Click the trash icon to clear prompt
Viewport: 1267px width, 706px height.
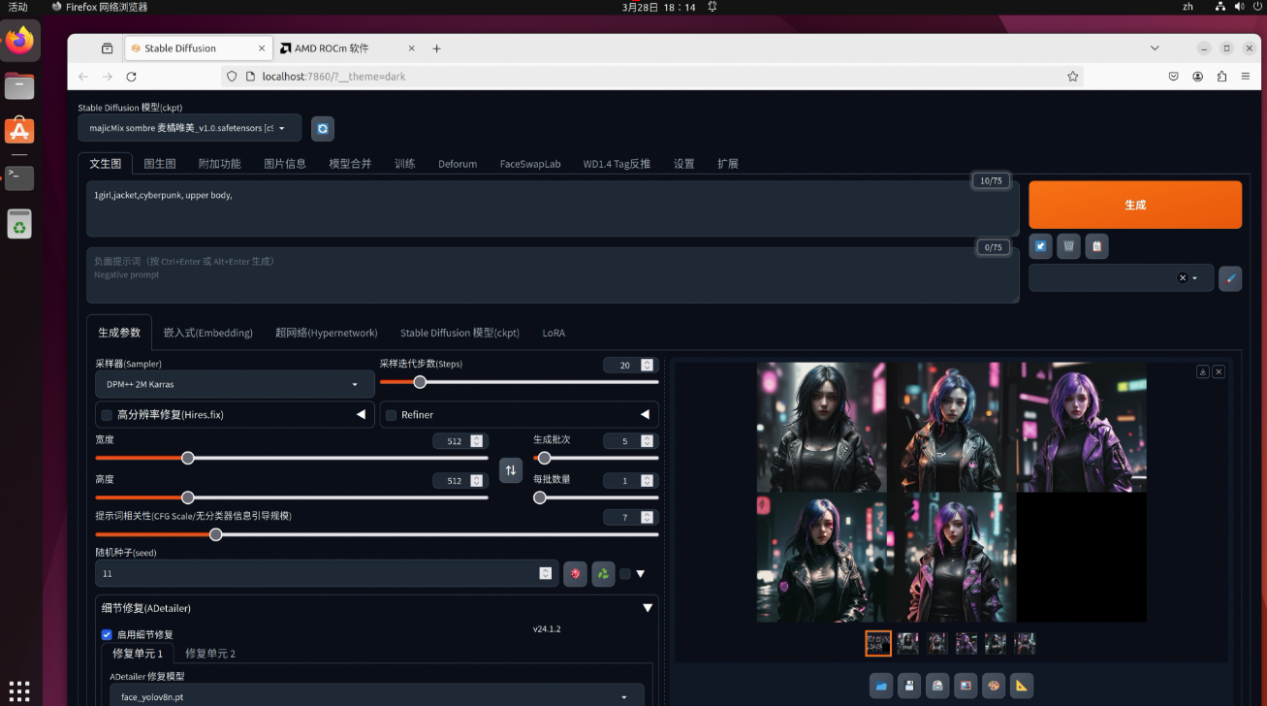tap(1069, 246)
